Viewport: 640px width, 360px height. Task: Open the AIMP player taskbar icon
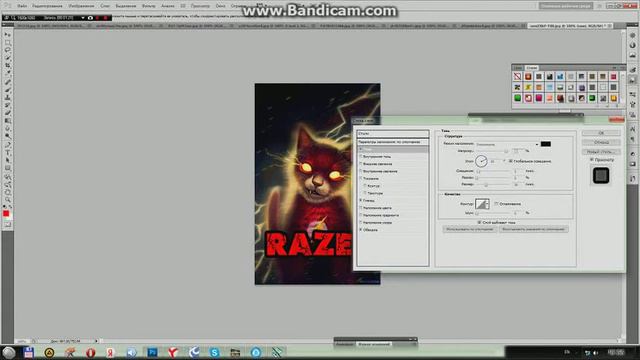(49, 352)
